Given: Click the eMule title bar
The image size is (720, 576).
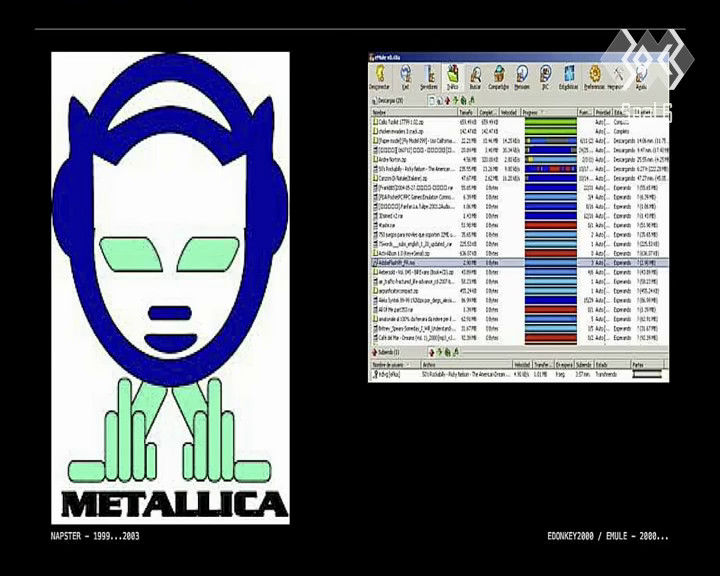Looking at the screenshot, I should pyautogui.click(x=518, y=57).
